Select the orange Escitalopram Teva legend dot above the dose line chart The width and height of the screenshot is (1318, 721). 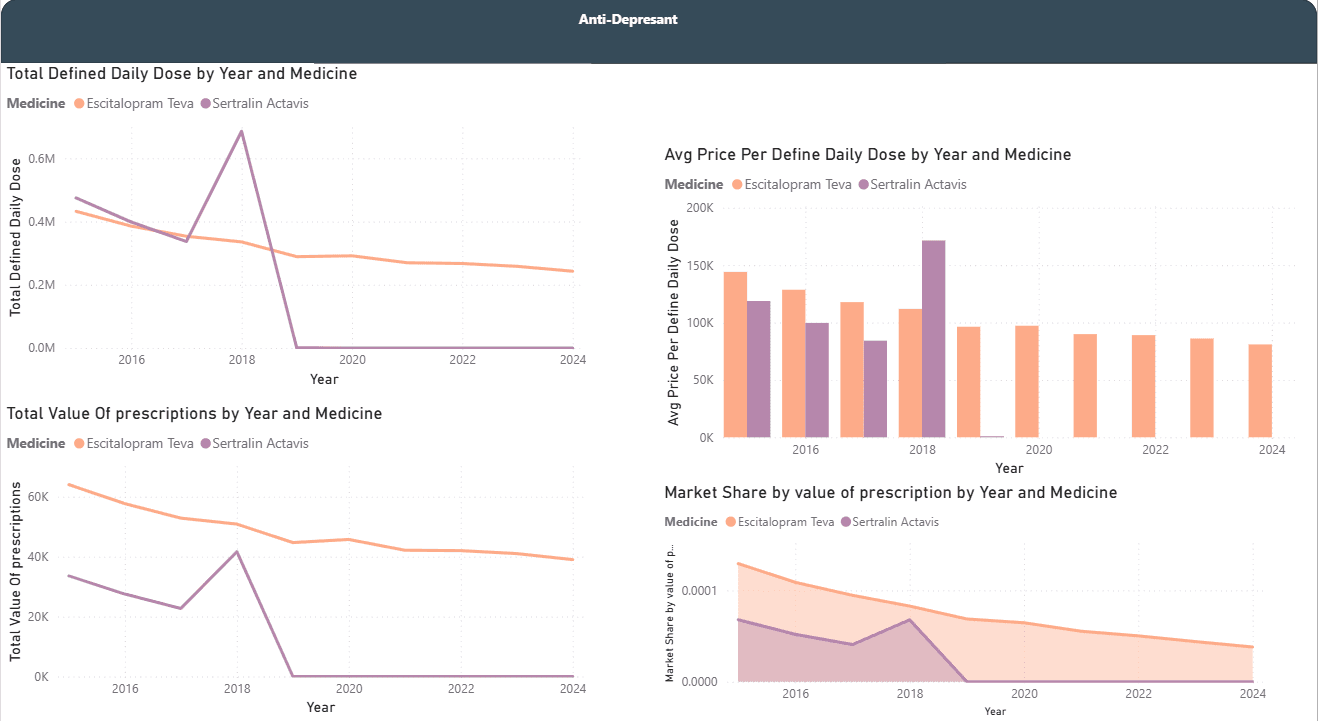click(77, 103)
